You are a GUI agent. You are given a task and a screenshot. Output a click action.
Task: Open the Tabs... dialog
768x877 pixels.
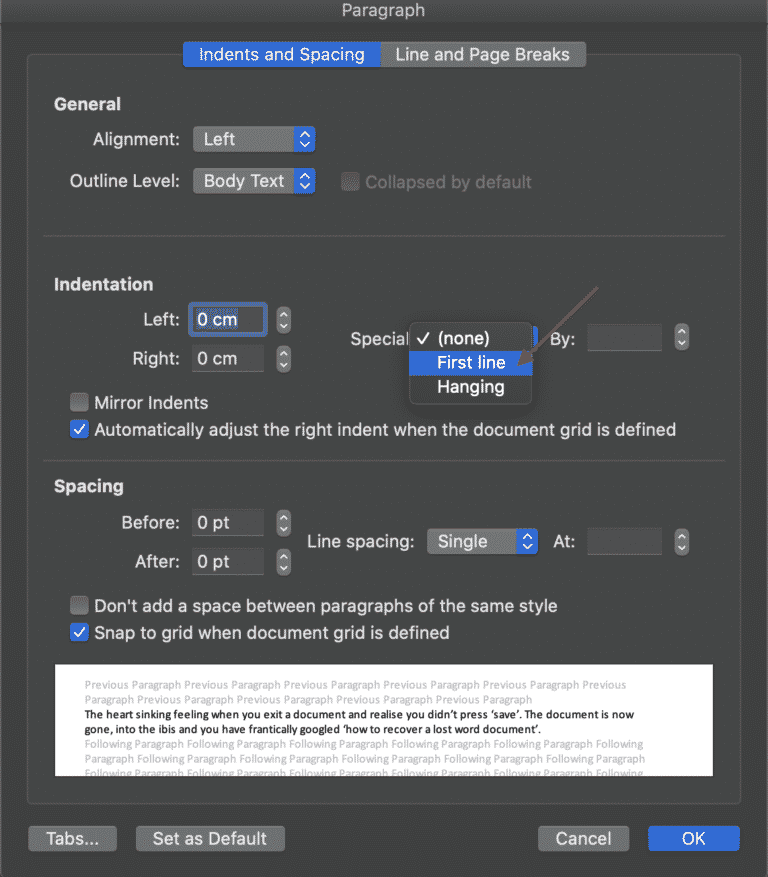click(x=72, y=838)
